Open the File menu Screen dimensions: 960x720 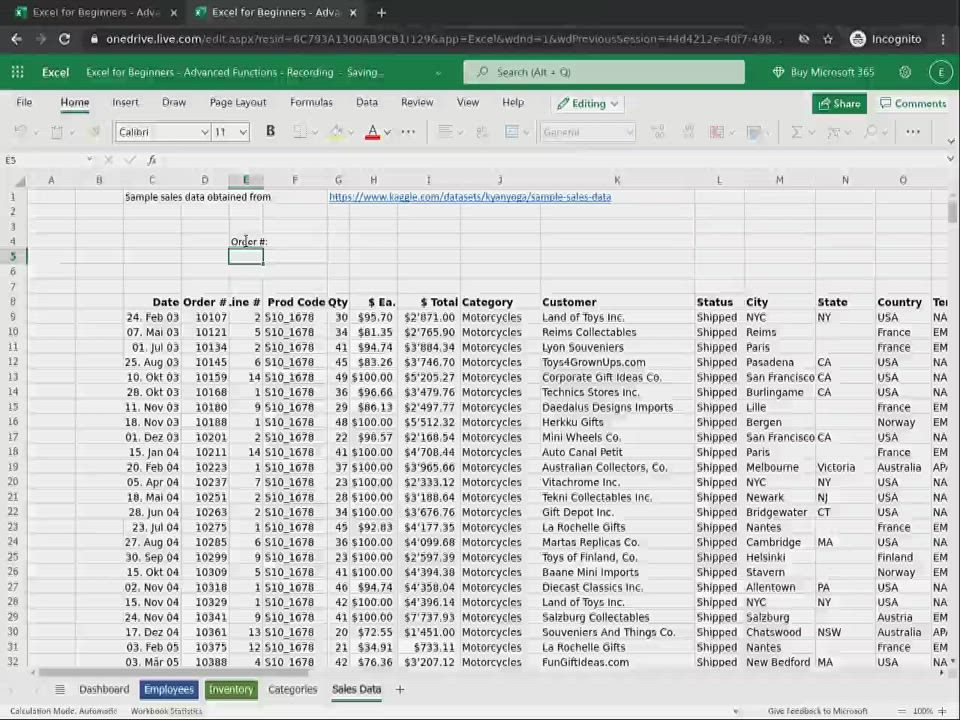[x=24, y=102]
